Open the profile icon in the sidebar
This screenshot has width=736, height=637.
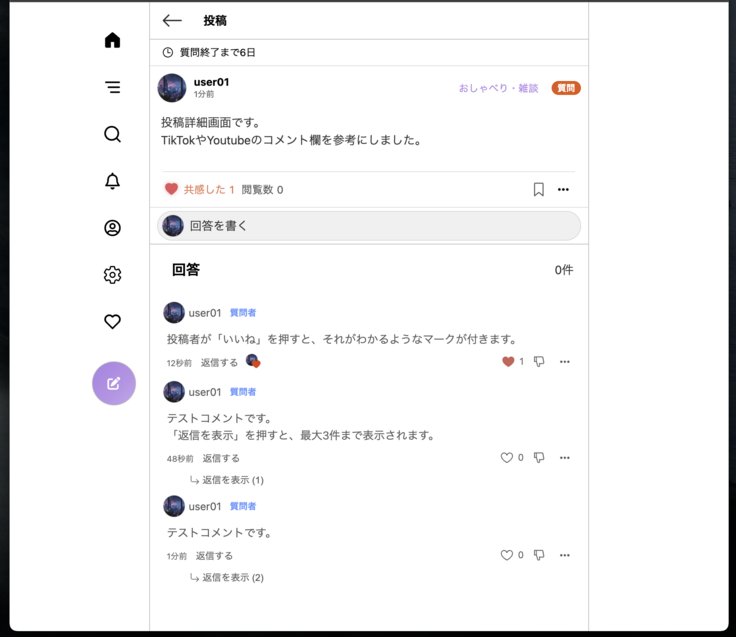(x=112, y=228)
